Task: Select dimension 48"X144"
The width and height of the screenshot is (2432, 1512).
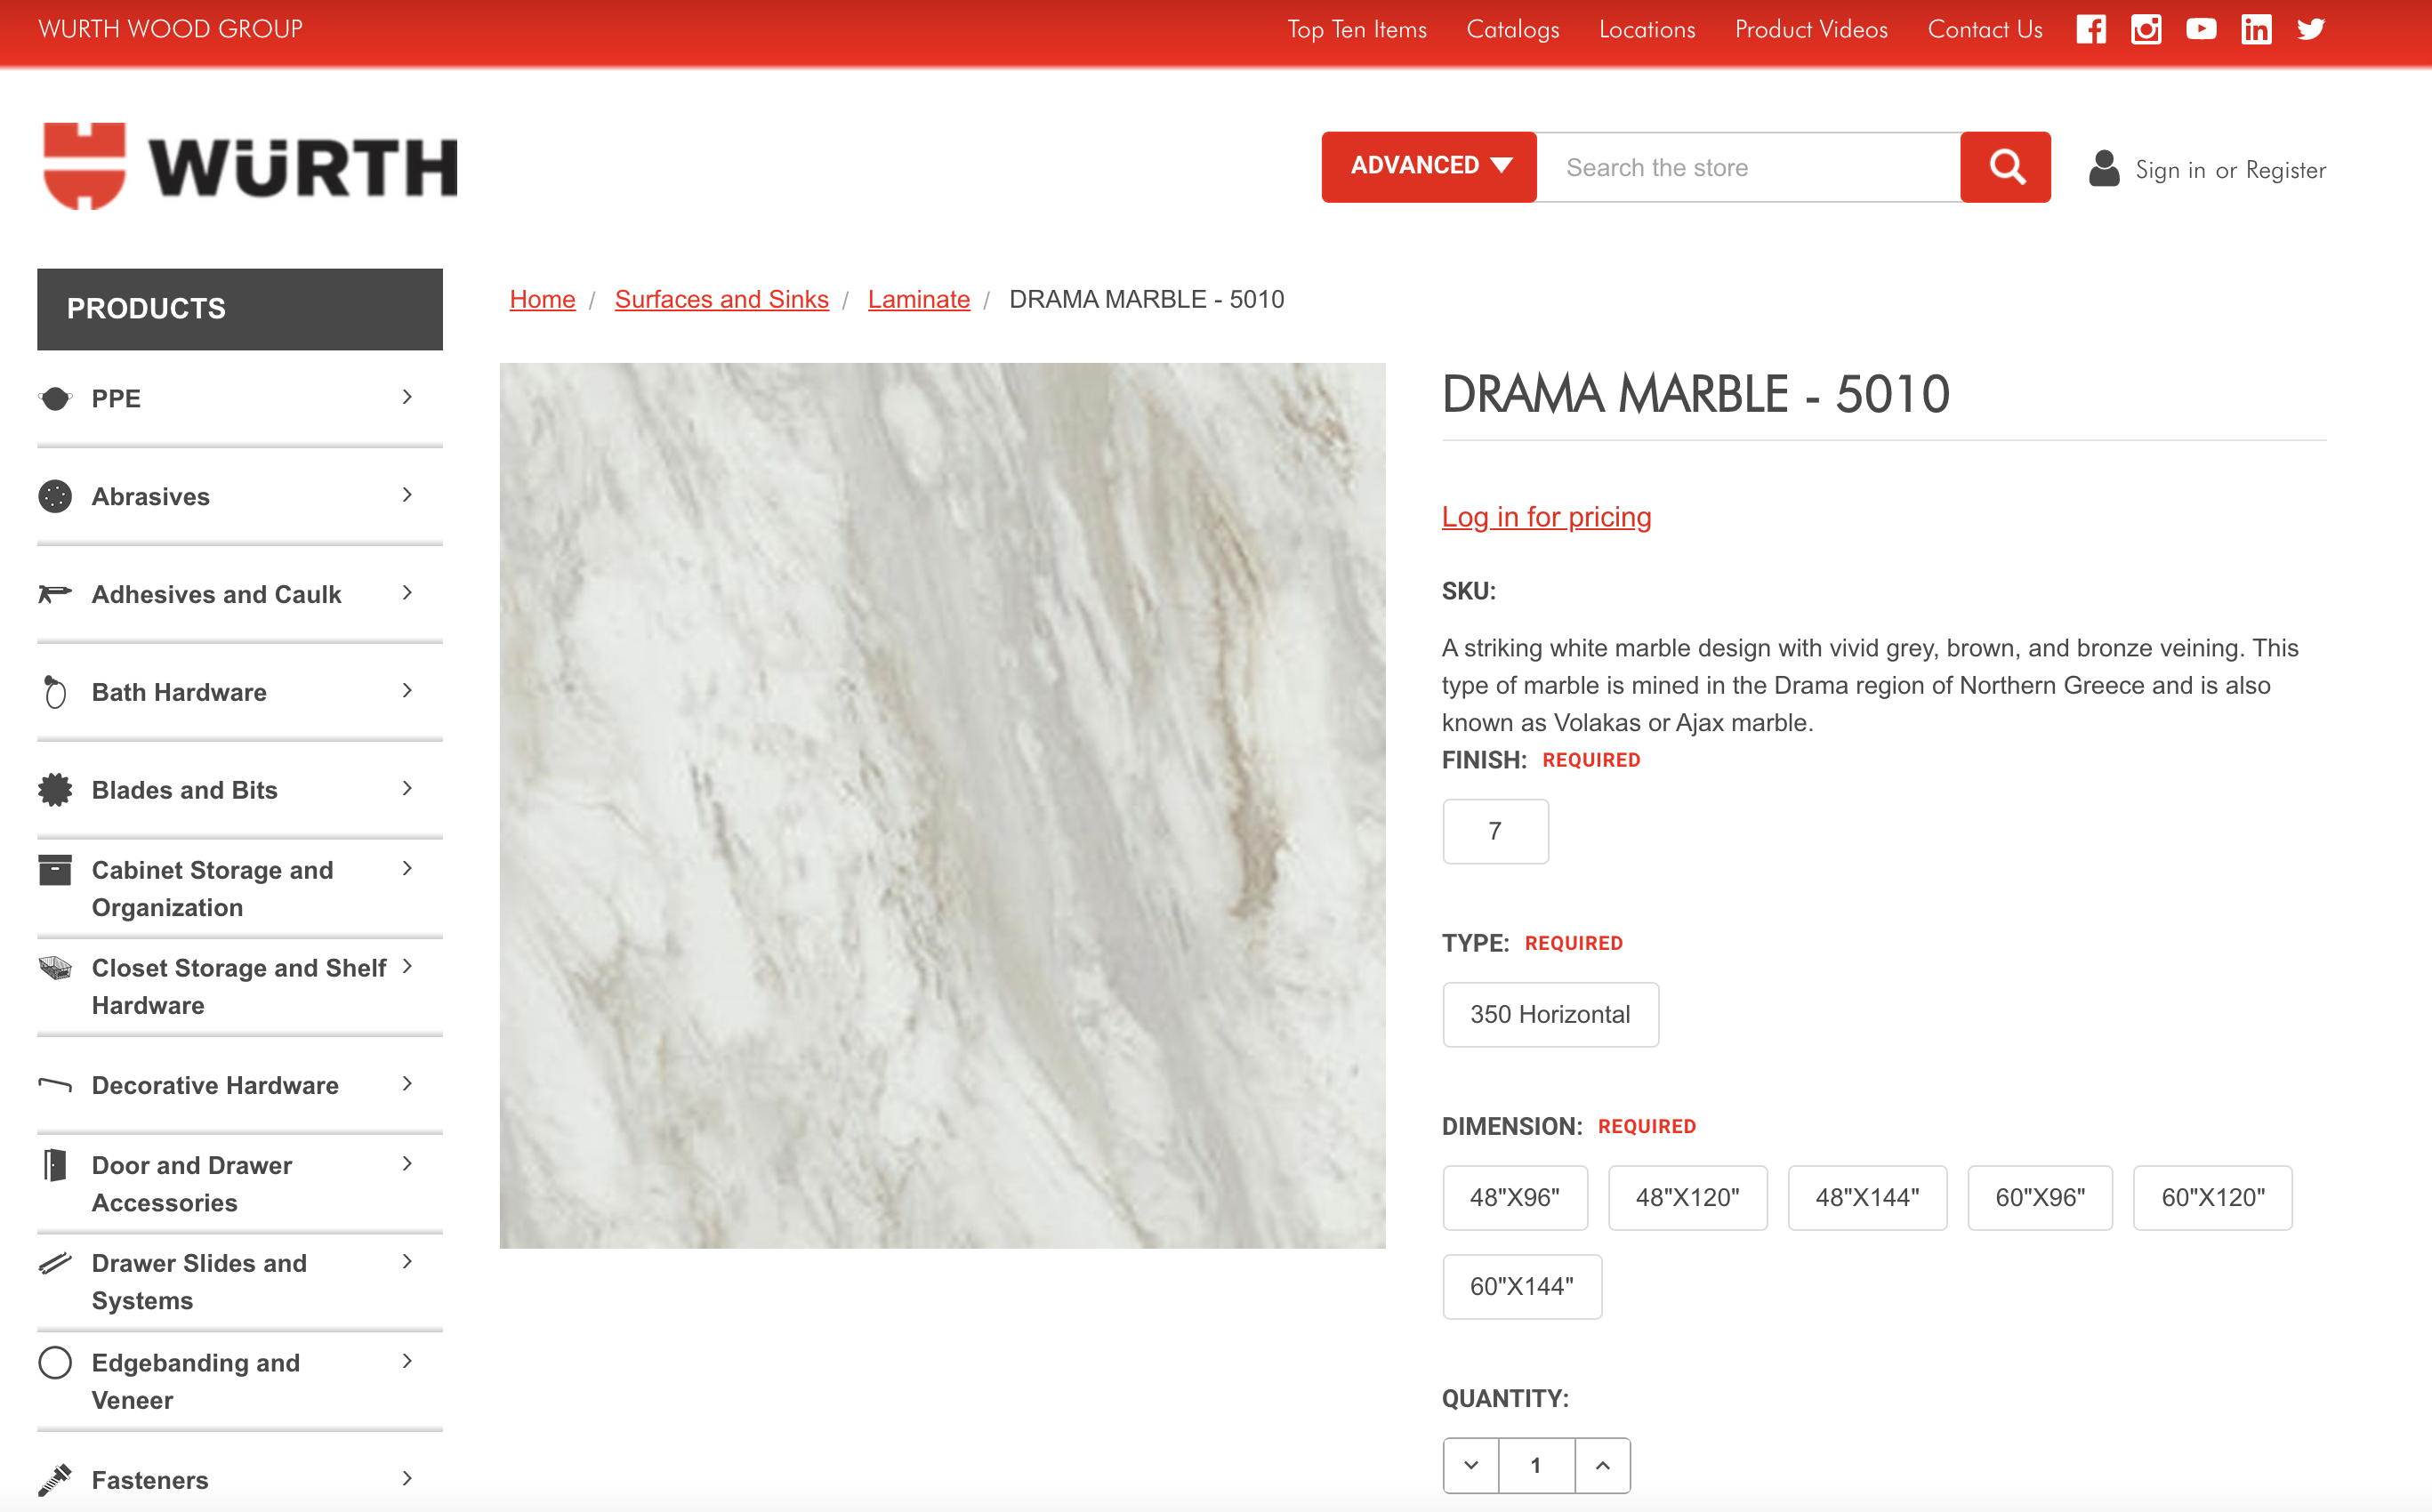Action: coord(1867,1197)
